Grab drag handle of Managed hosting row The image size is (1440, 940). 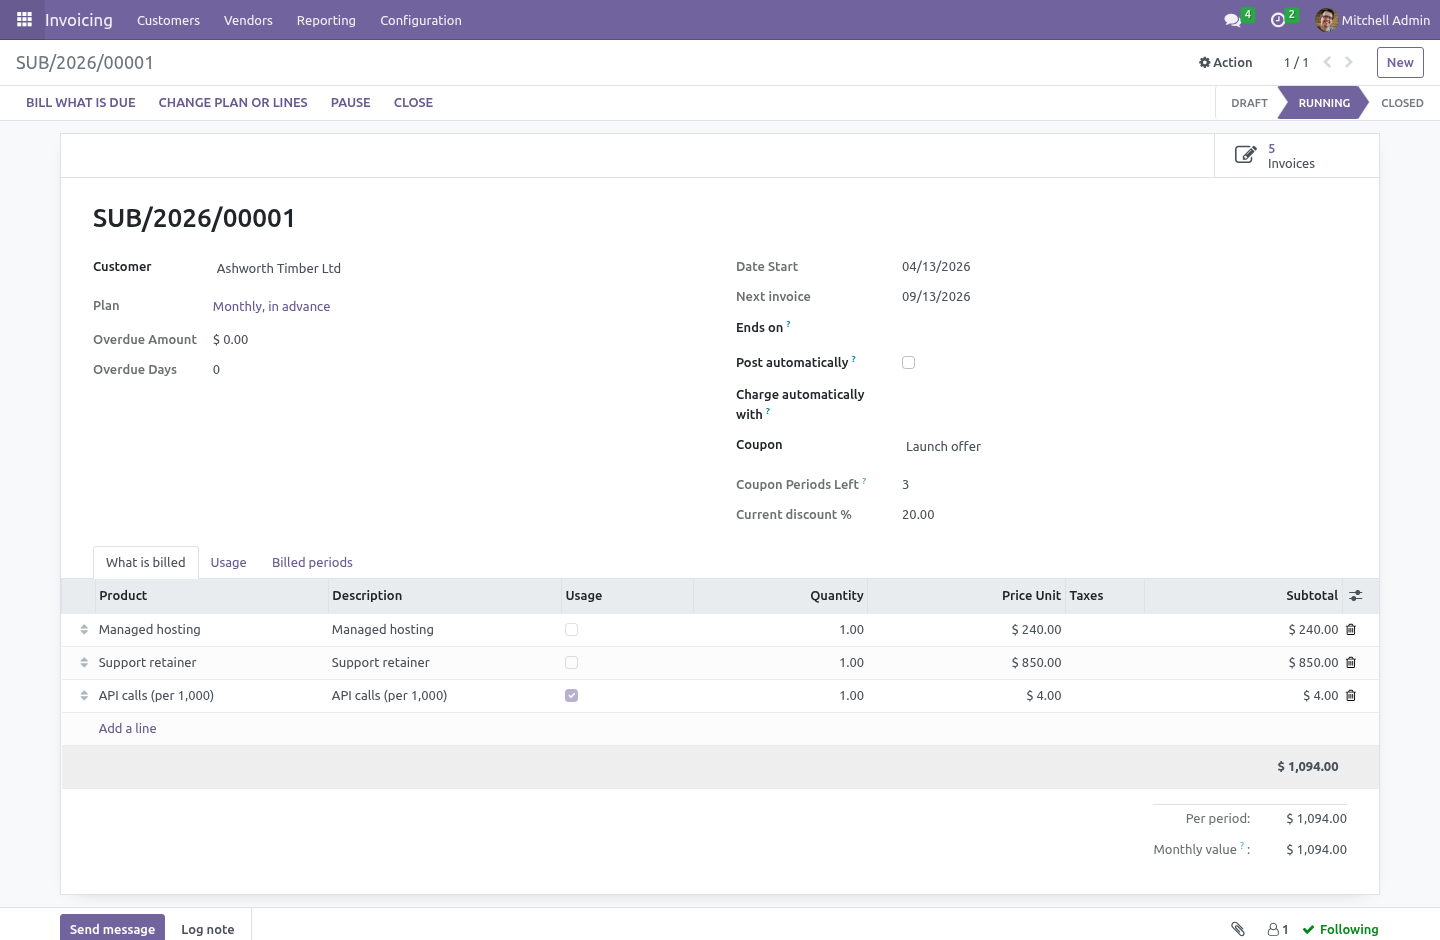click(x=84, y=630)
